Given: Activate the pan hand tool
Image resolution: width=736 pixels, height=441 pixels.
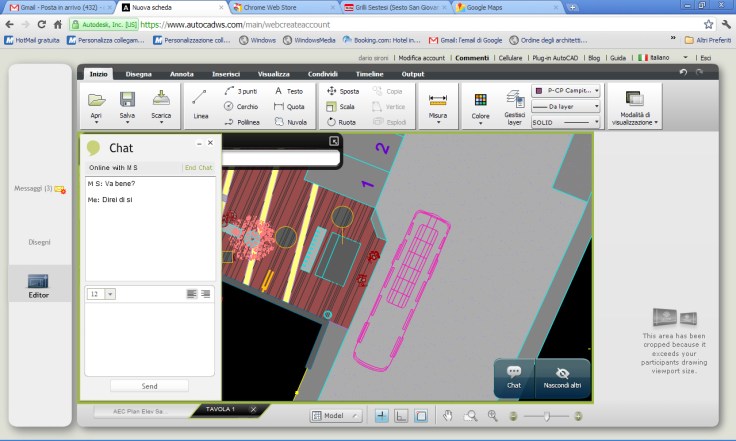Looking at the screenshot, I should (x=448, y=415).
